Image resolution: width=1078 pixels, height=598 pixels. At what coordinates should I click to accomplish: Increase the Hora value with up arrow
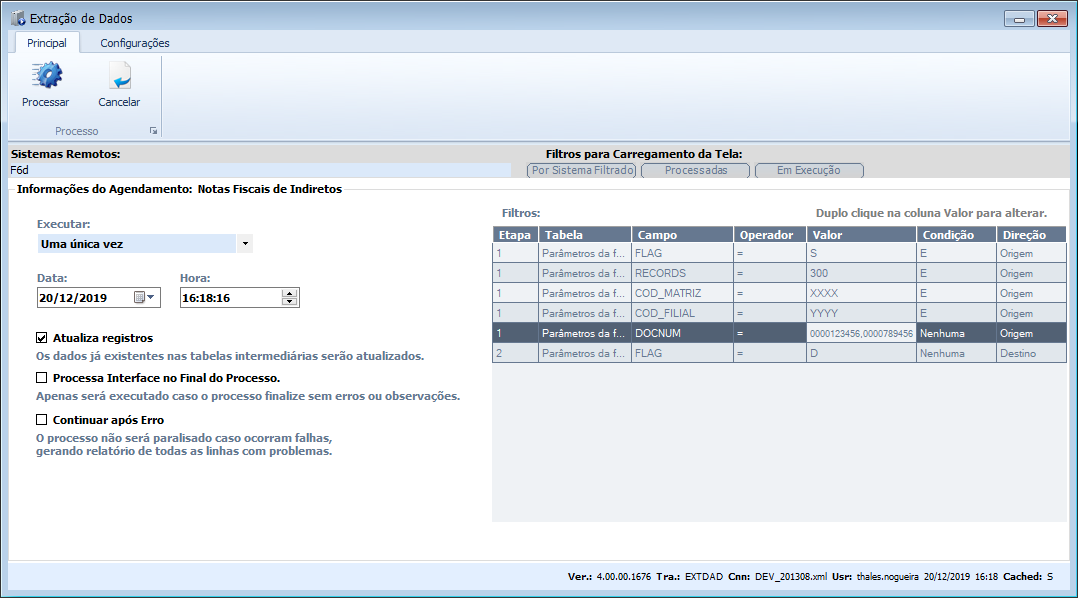[x=290, y=294]
